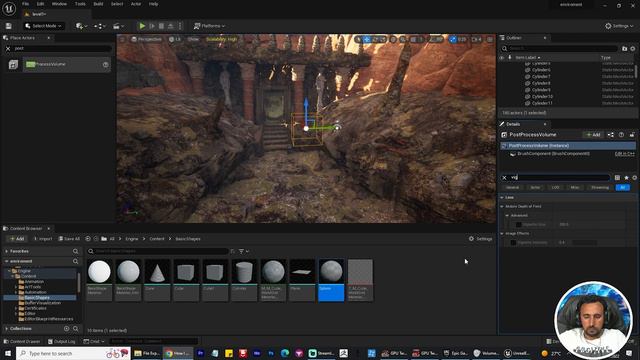Select Cylinder10 in the Outliner
Image resolution: width=640 pixels, height=360 pixels.
coord(542,96)
